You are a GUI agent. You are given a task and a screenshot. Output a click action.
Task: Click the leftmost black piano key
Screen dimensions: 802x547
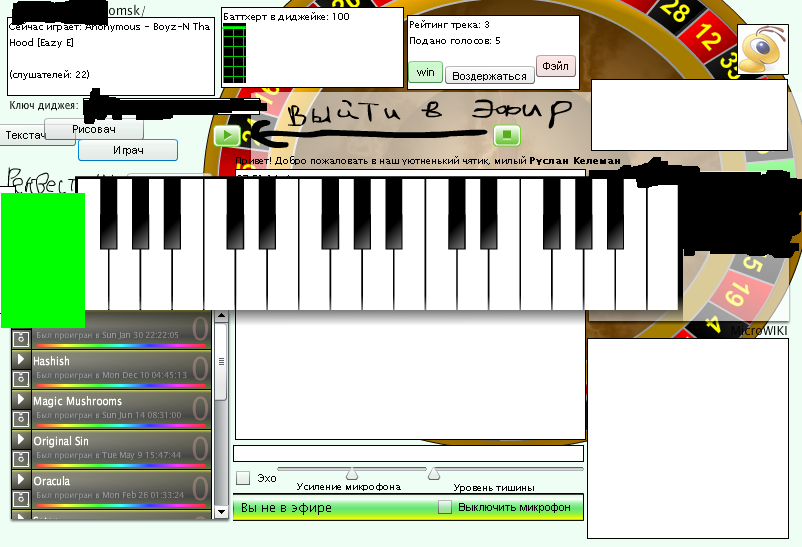(108, 213)
